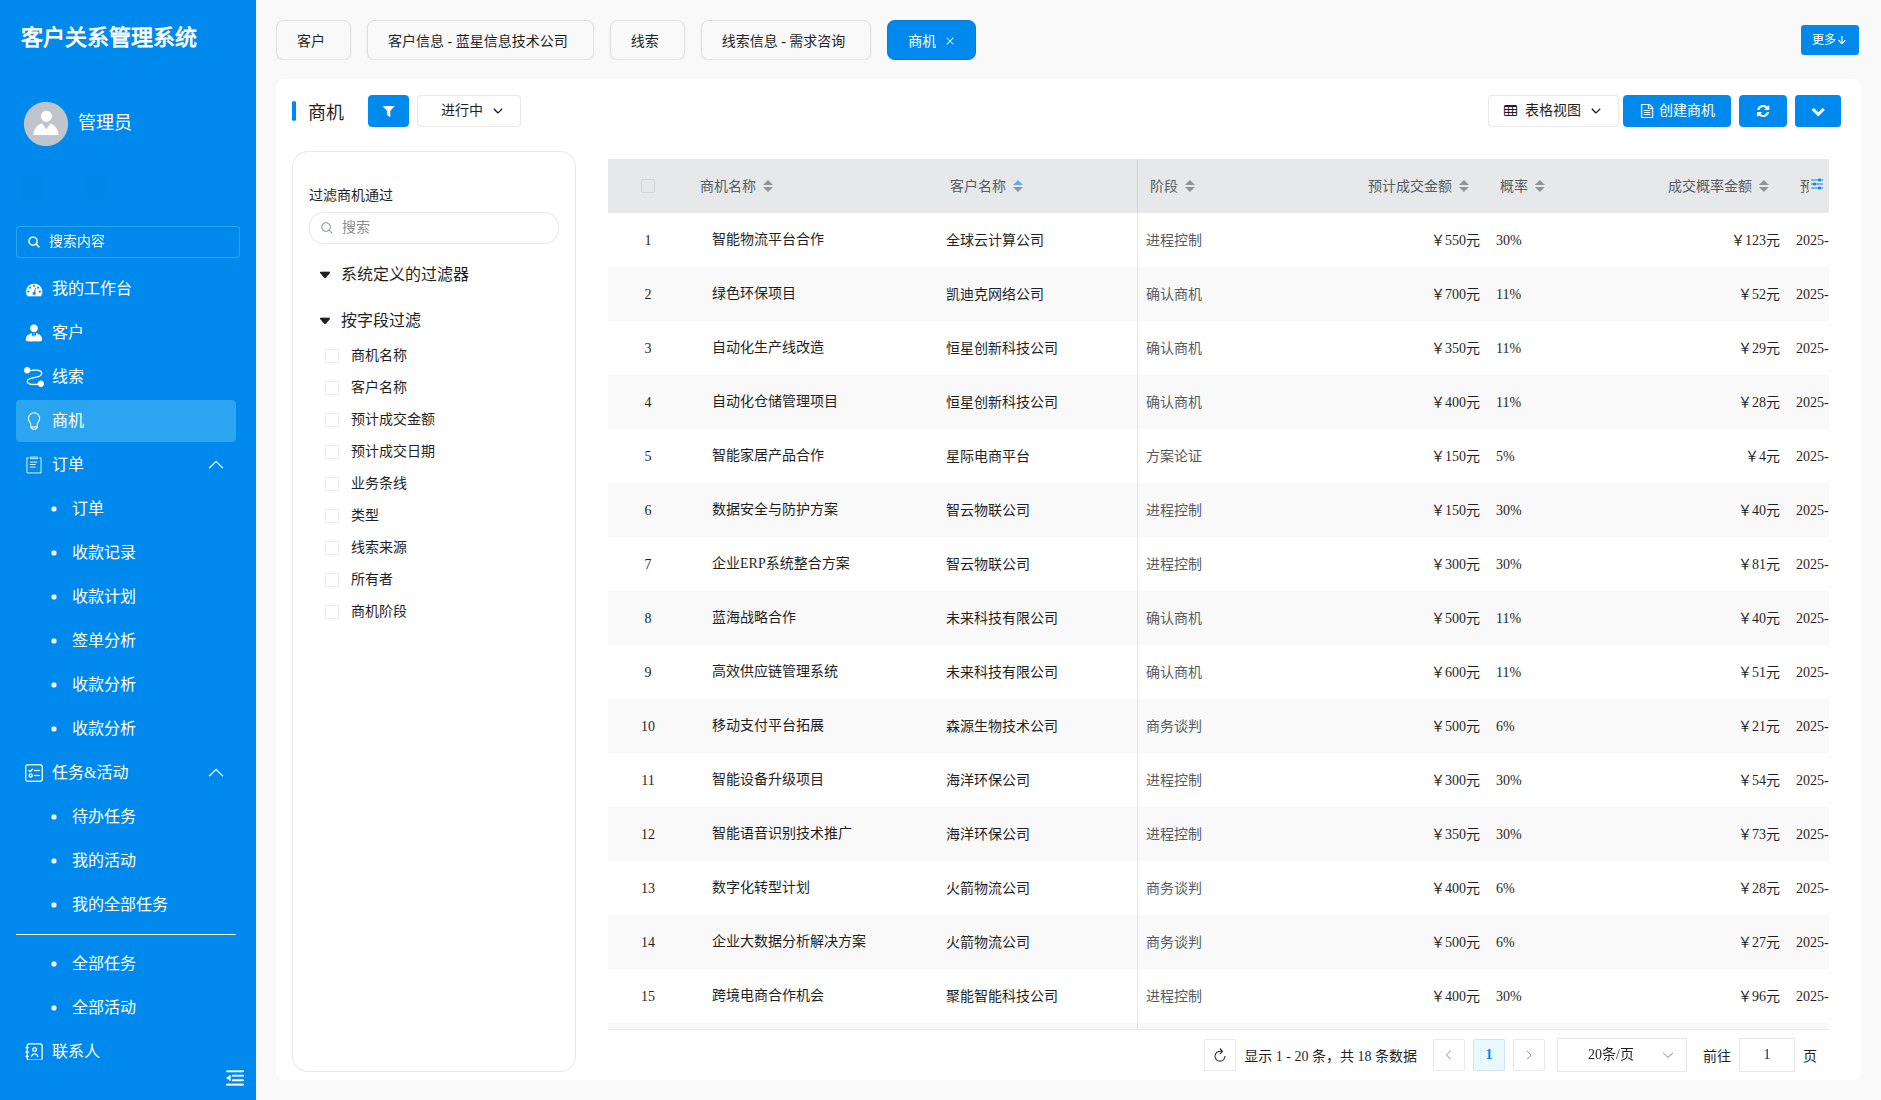The image size is (1881, 1100).
Task: Check the 预计成交金额 filter field
Action: pyautogui.click(x=332, y=420)
